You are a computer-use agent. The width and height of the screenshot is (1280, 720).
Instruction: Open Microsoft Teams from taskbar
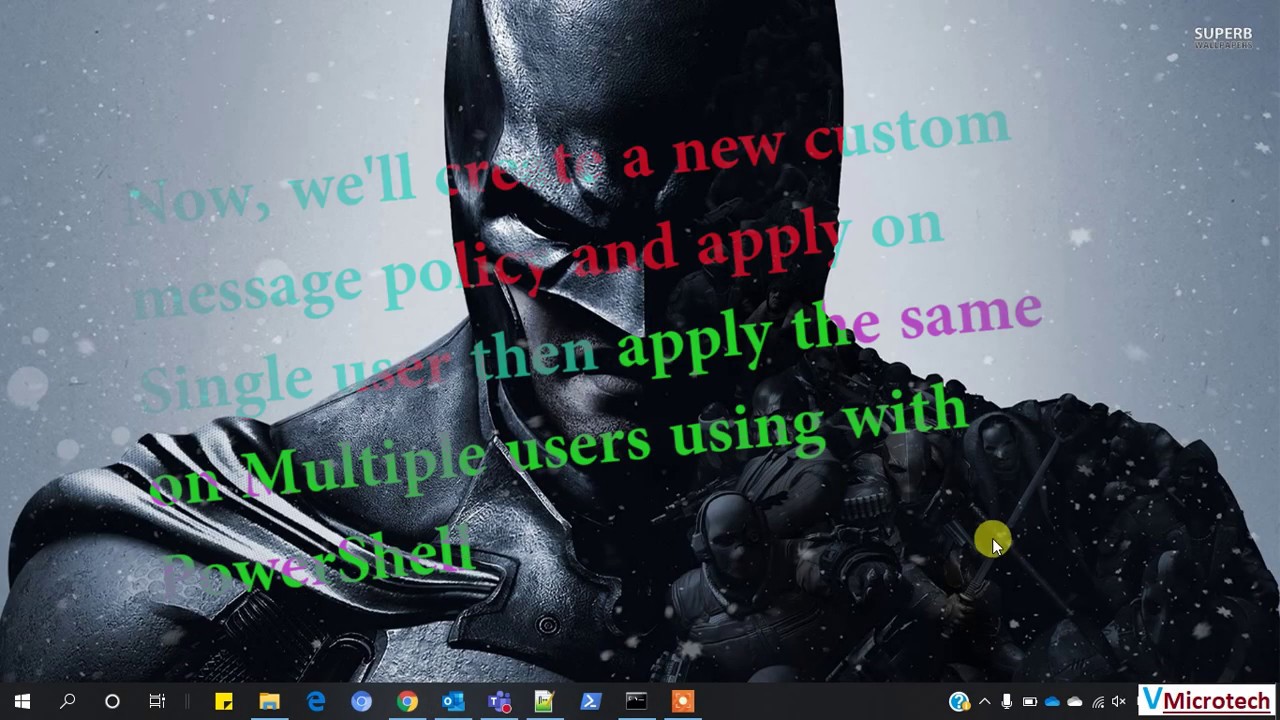click(x=499, y=702)
